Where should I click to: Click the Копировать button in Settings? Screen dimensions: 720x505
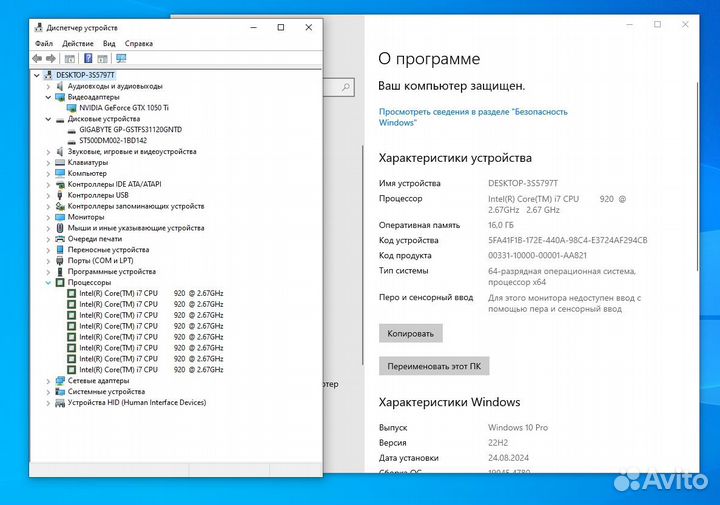click(x=411, y=334)
